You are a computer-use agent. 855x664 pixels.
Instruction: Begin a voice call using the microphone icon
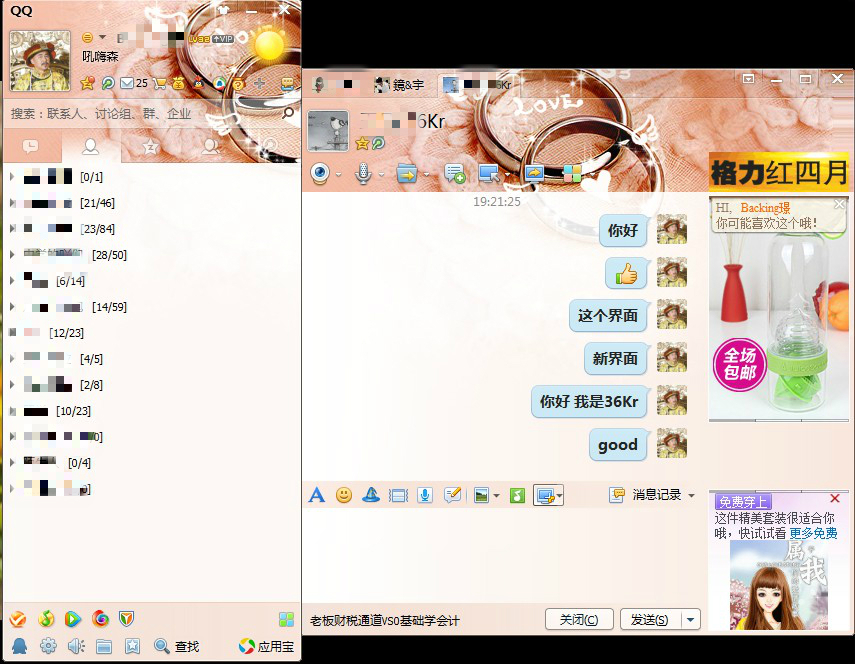pos(363,172)
